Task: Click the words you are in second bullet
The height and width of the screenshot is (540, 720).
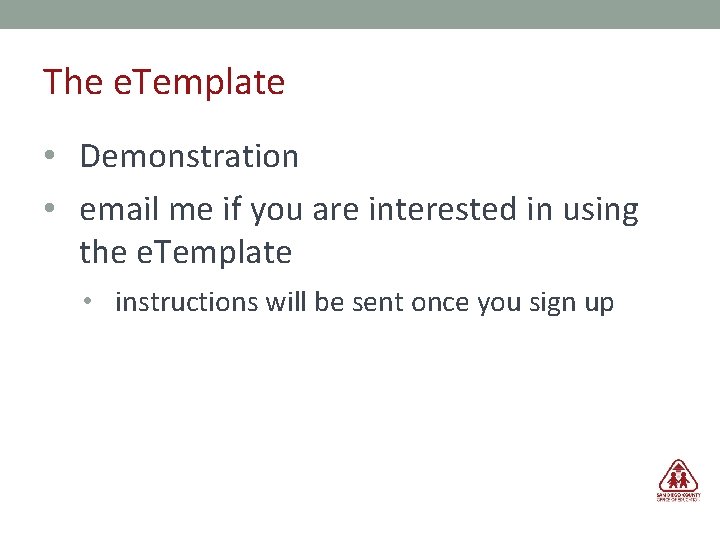Action: coord(304,211)
